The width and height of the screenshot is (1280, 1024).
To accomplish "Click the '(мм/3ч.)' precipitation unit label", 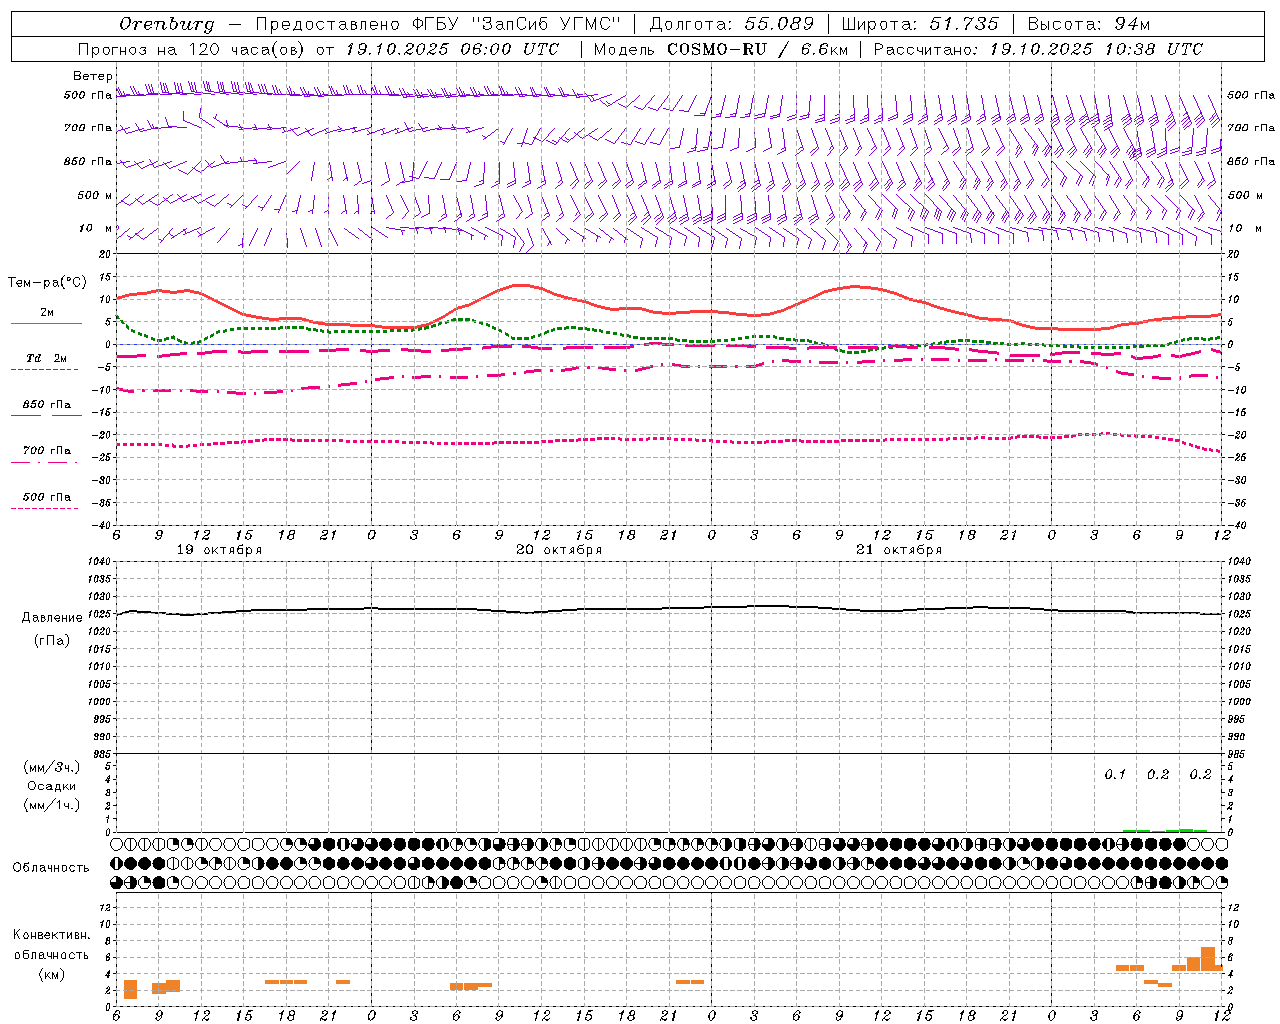I will (x=52, y=767).
